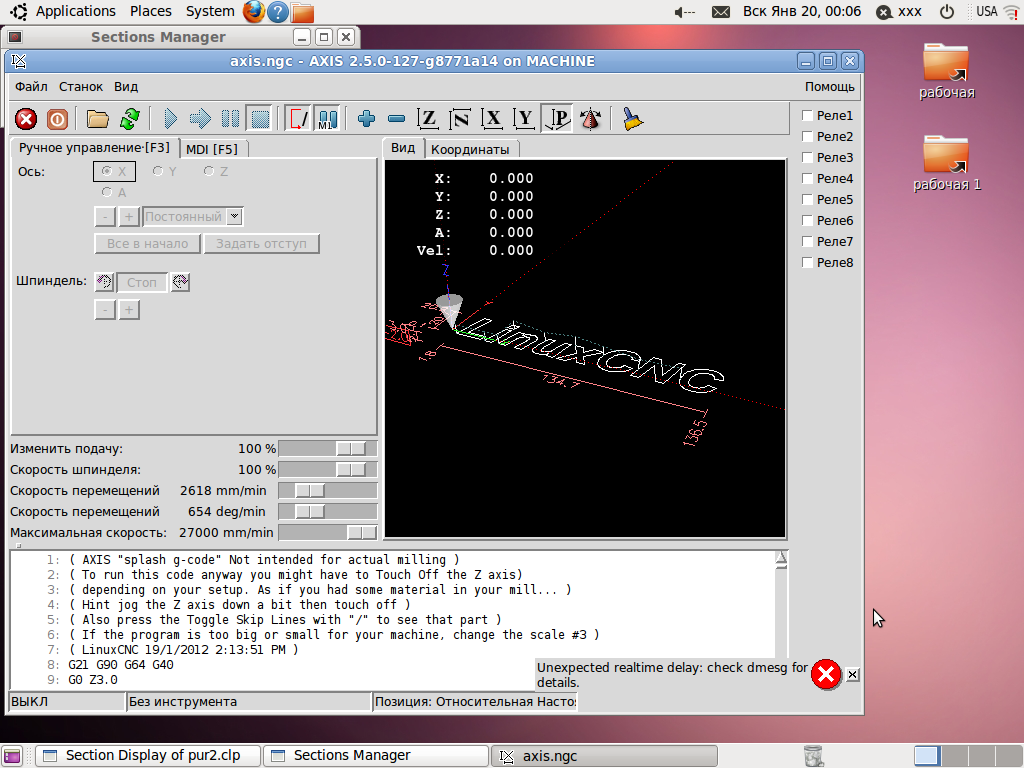Clear live plot with broom icon
This screenshot has height=768, width=1024.
point(632,119)
